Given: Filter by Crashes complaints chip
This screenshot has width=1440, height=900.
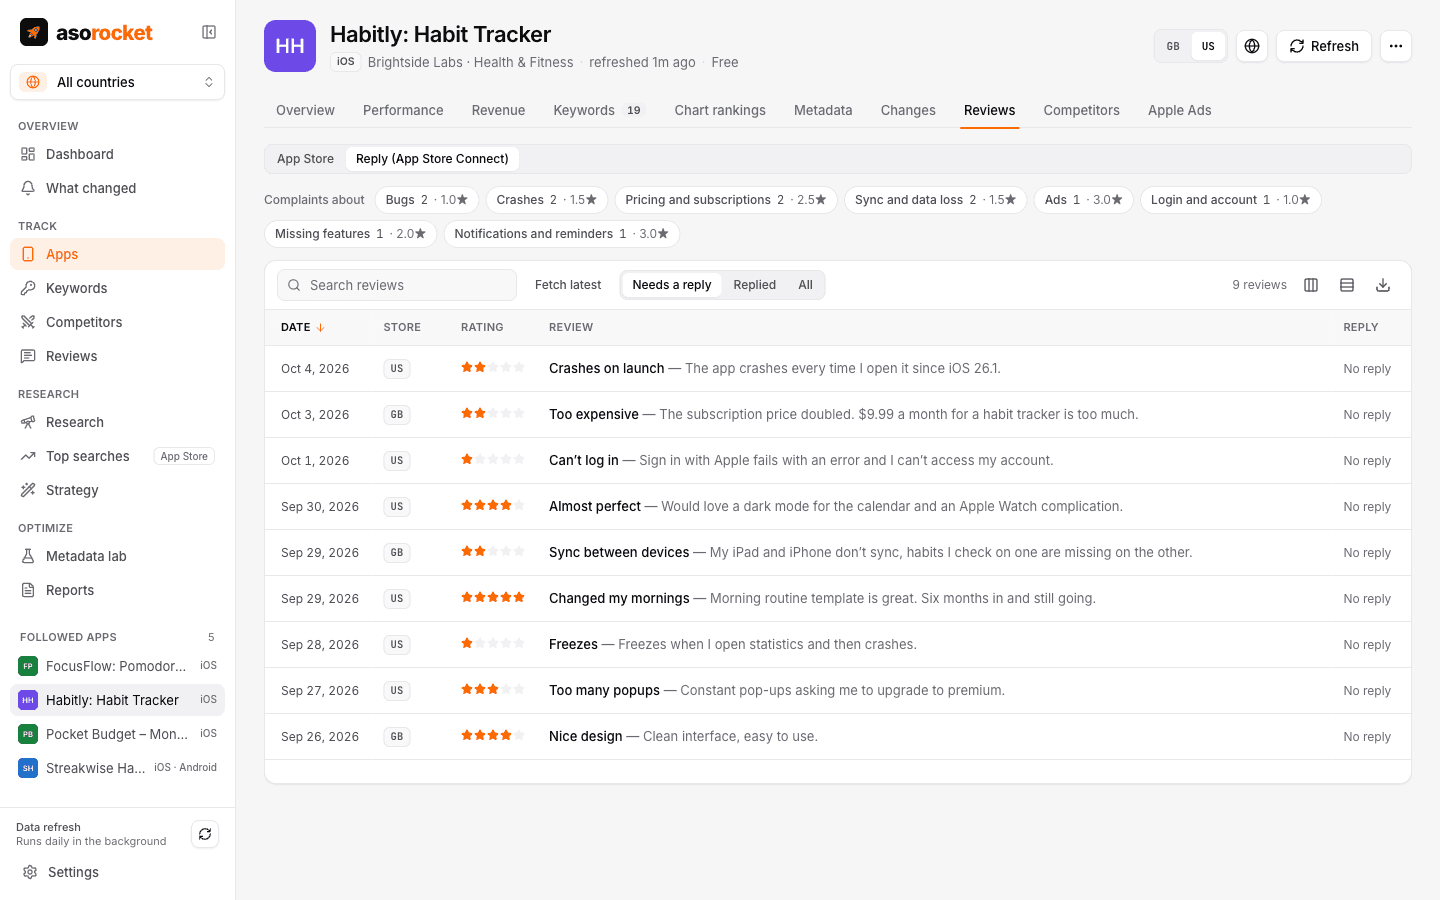Looking at the screenshot, I should pyautogui.click(x=547, y=200).
